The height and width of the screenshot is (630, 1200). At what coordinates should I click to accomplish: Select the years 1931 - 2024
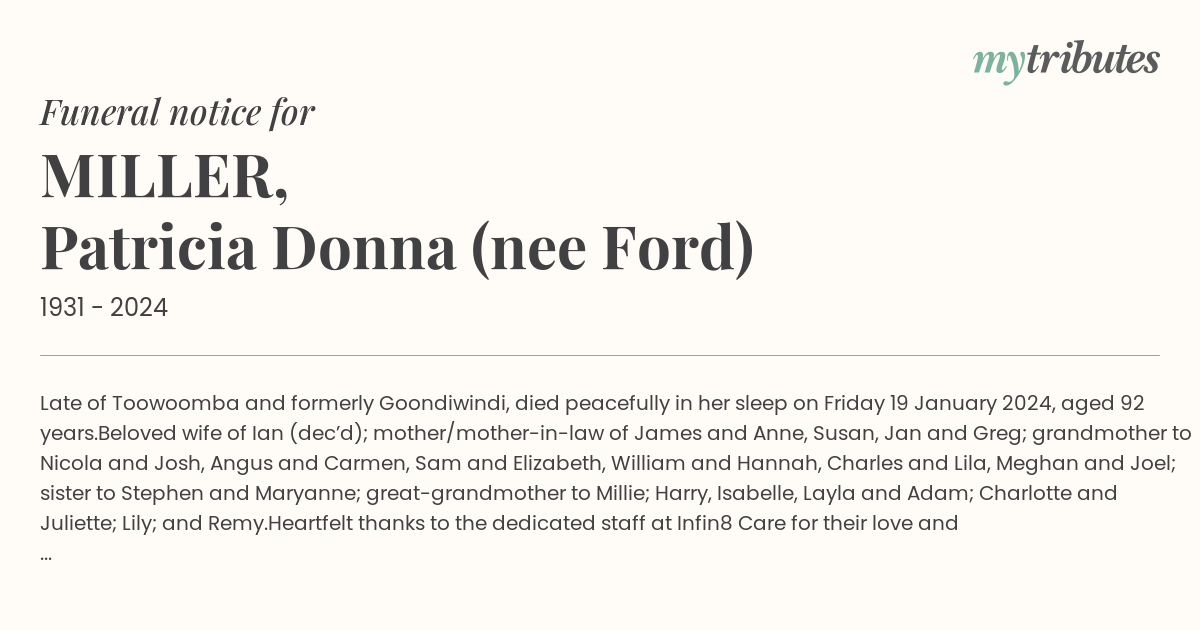104,308
